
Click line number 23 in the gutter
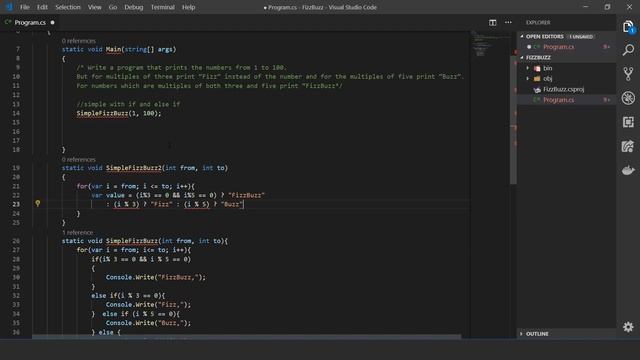16,204
